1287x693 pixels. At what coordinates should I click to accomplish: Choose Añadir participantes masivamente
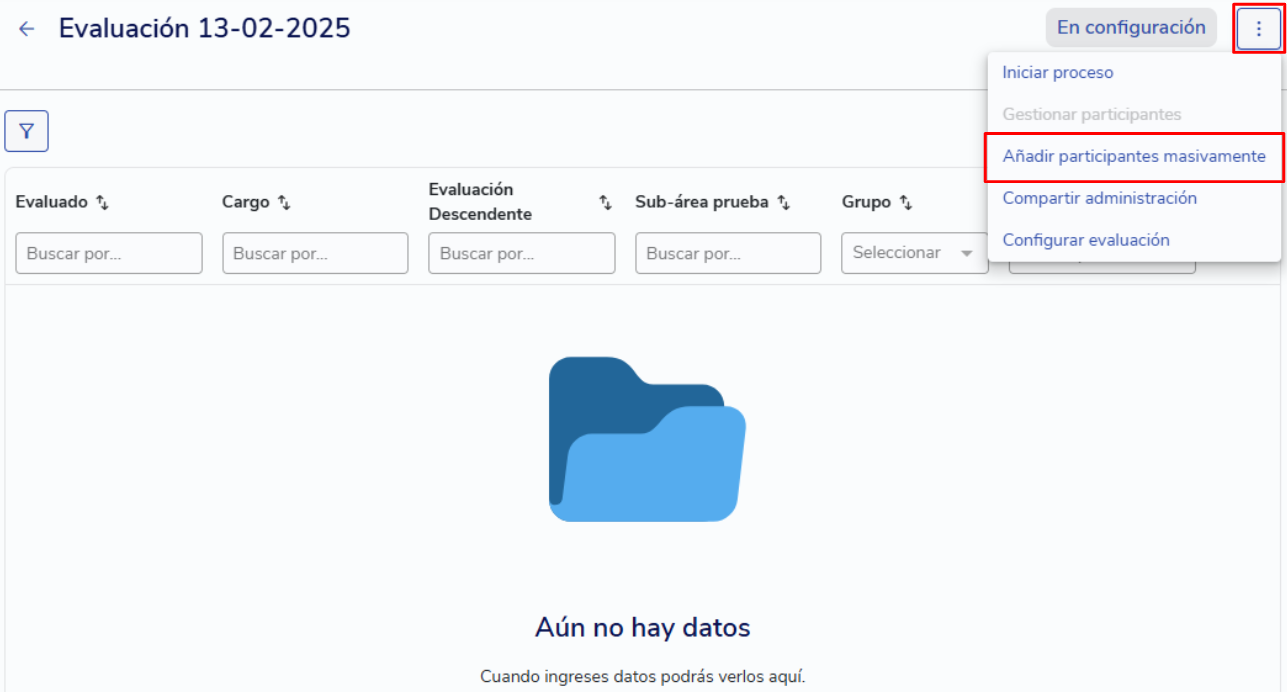point(1133,157)
